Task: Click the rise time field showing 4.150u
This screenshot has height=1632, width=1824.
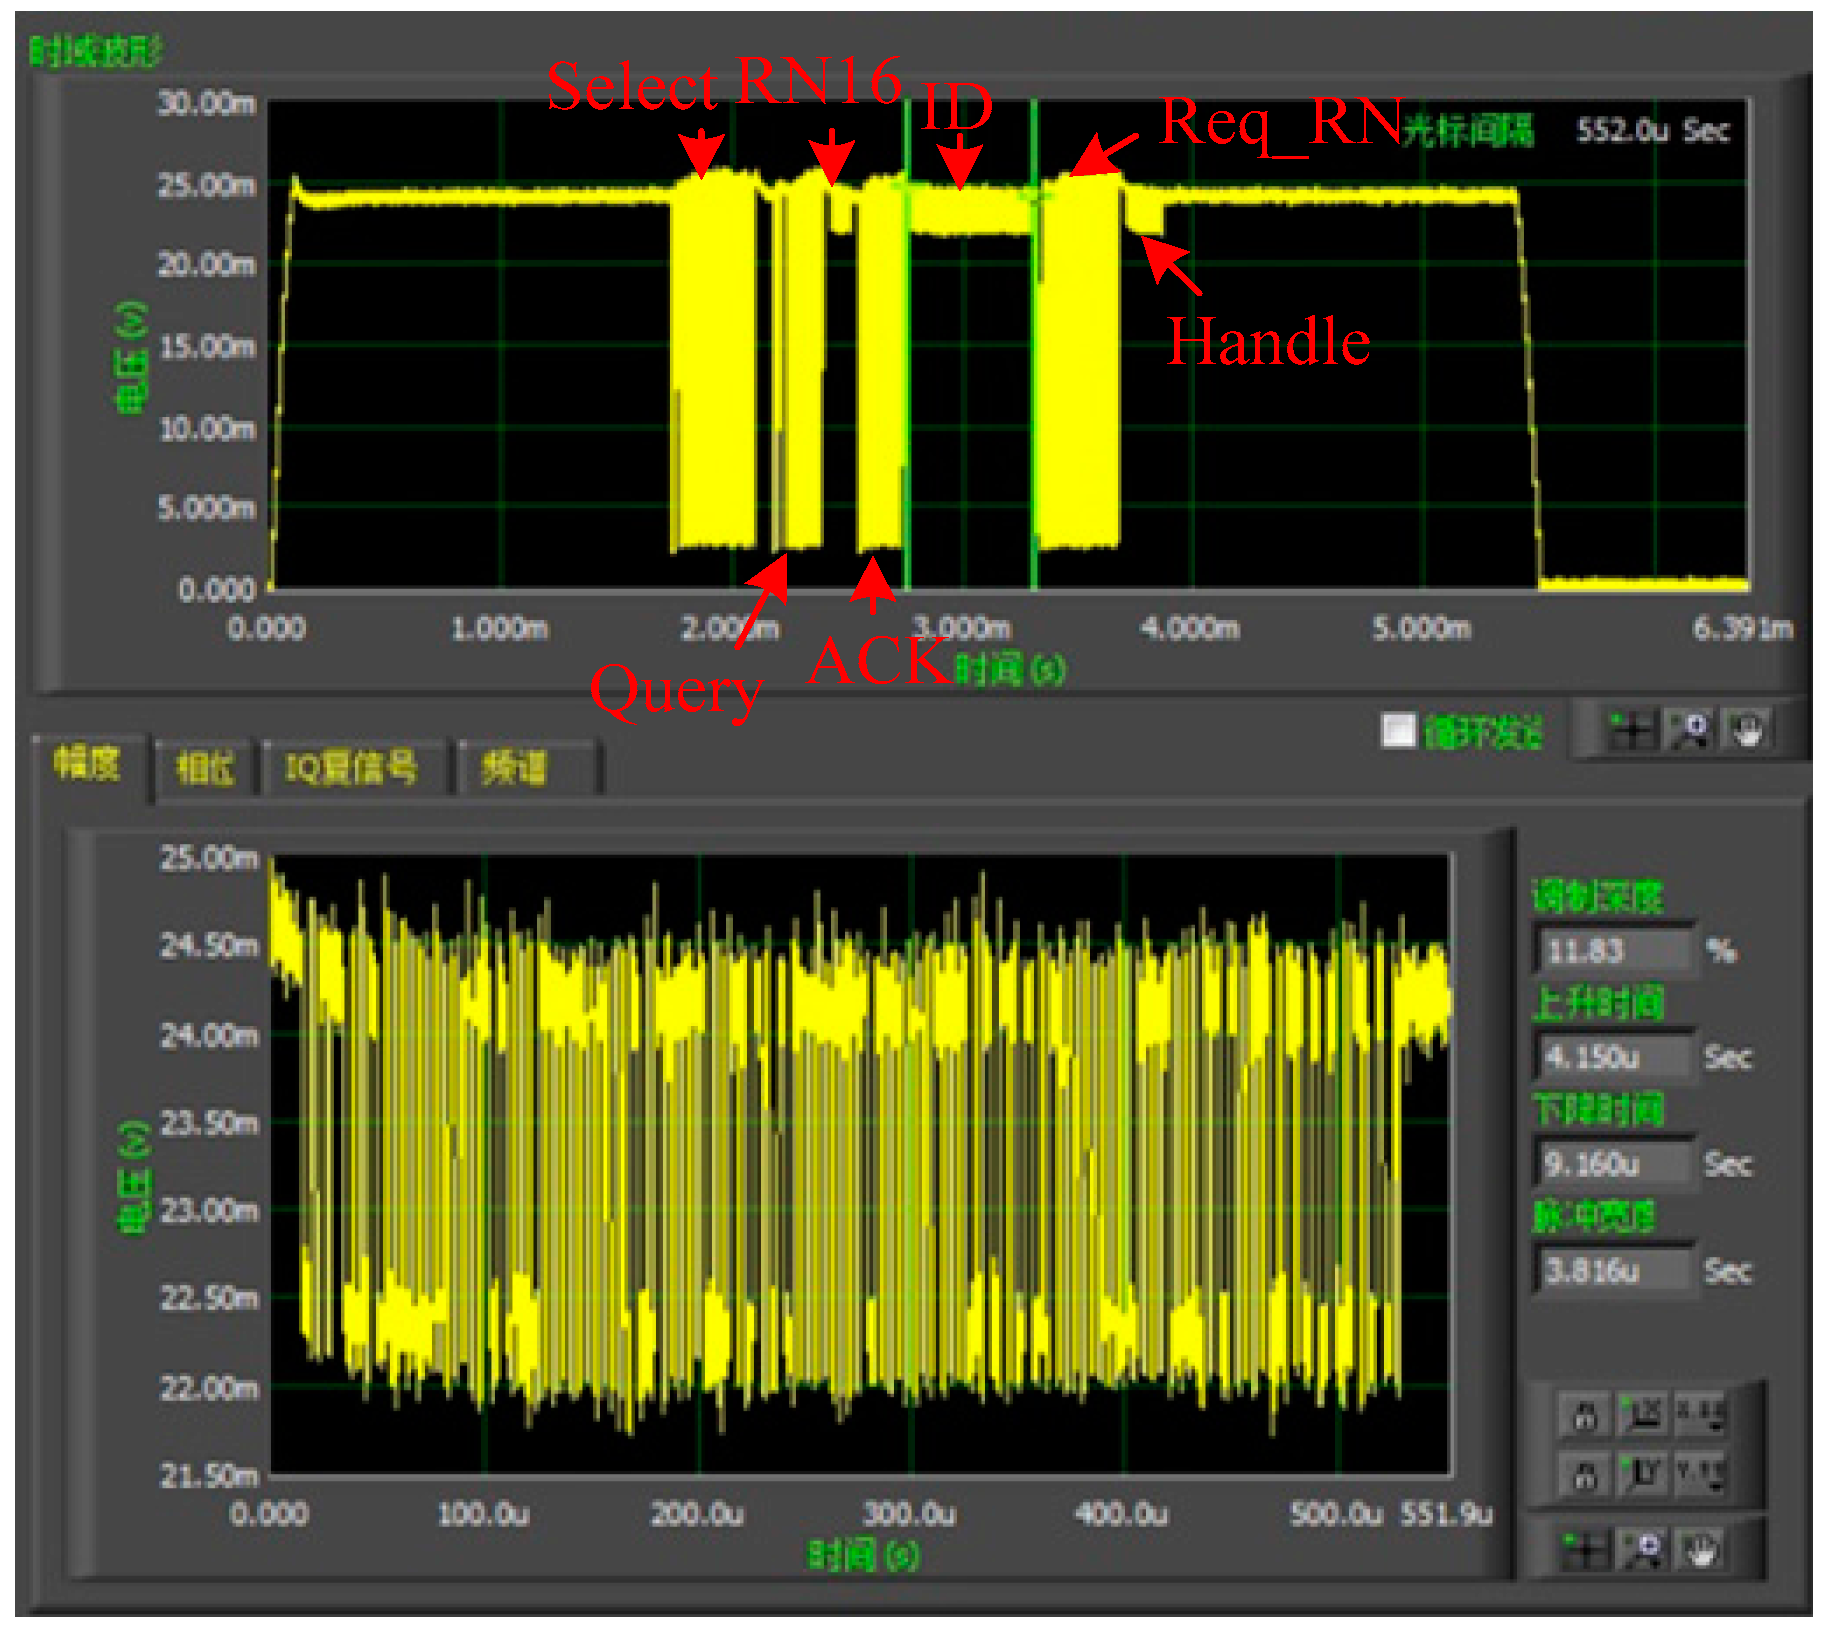Action: pos(1613,1057)
